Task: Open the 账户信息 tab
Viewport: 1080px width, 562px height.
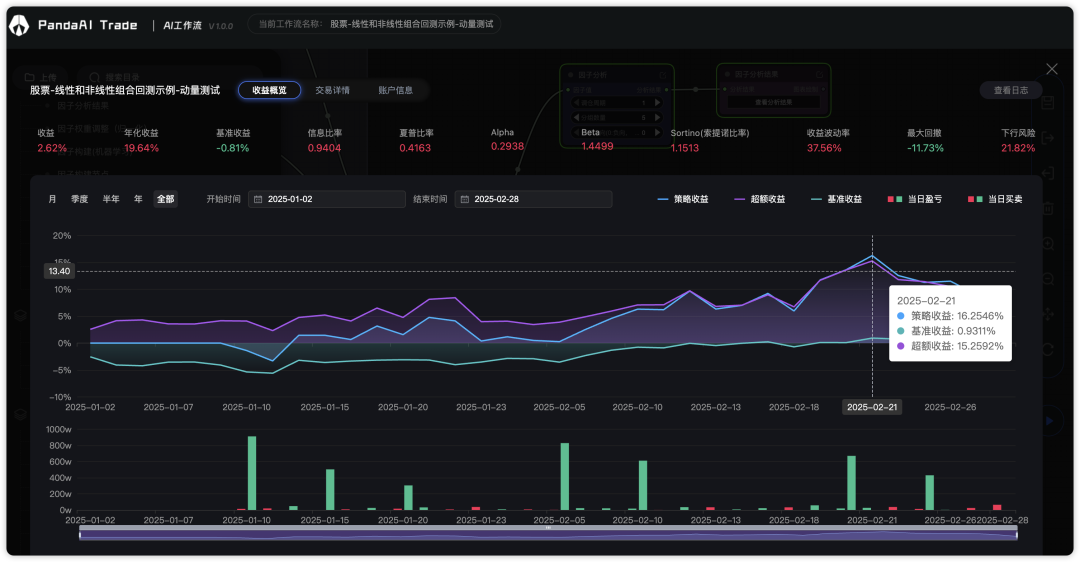Action: click(395, 90)
